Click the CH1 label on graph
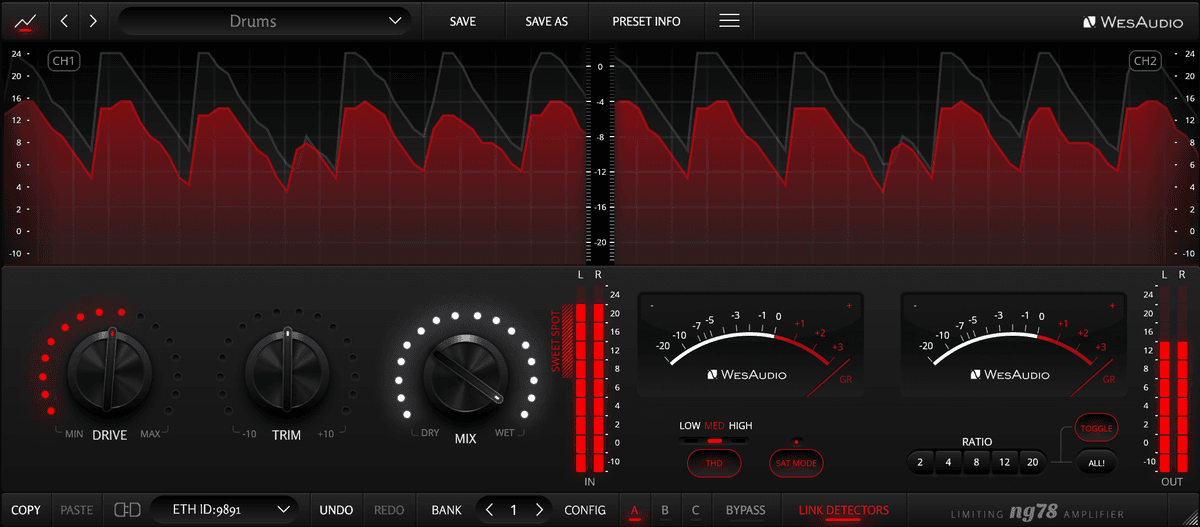The image size is (1200, 527). pyautogui.click(x=65, y=62)
